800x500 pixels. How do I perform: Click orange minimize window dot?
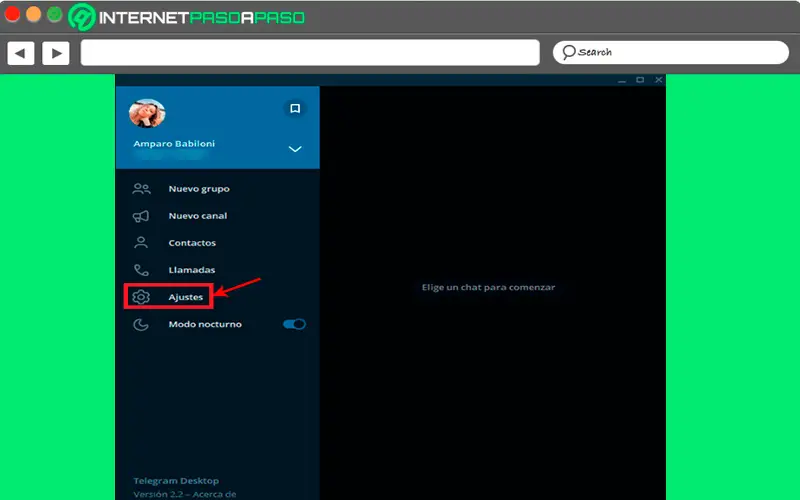[x=34, y=14]
